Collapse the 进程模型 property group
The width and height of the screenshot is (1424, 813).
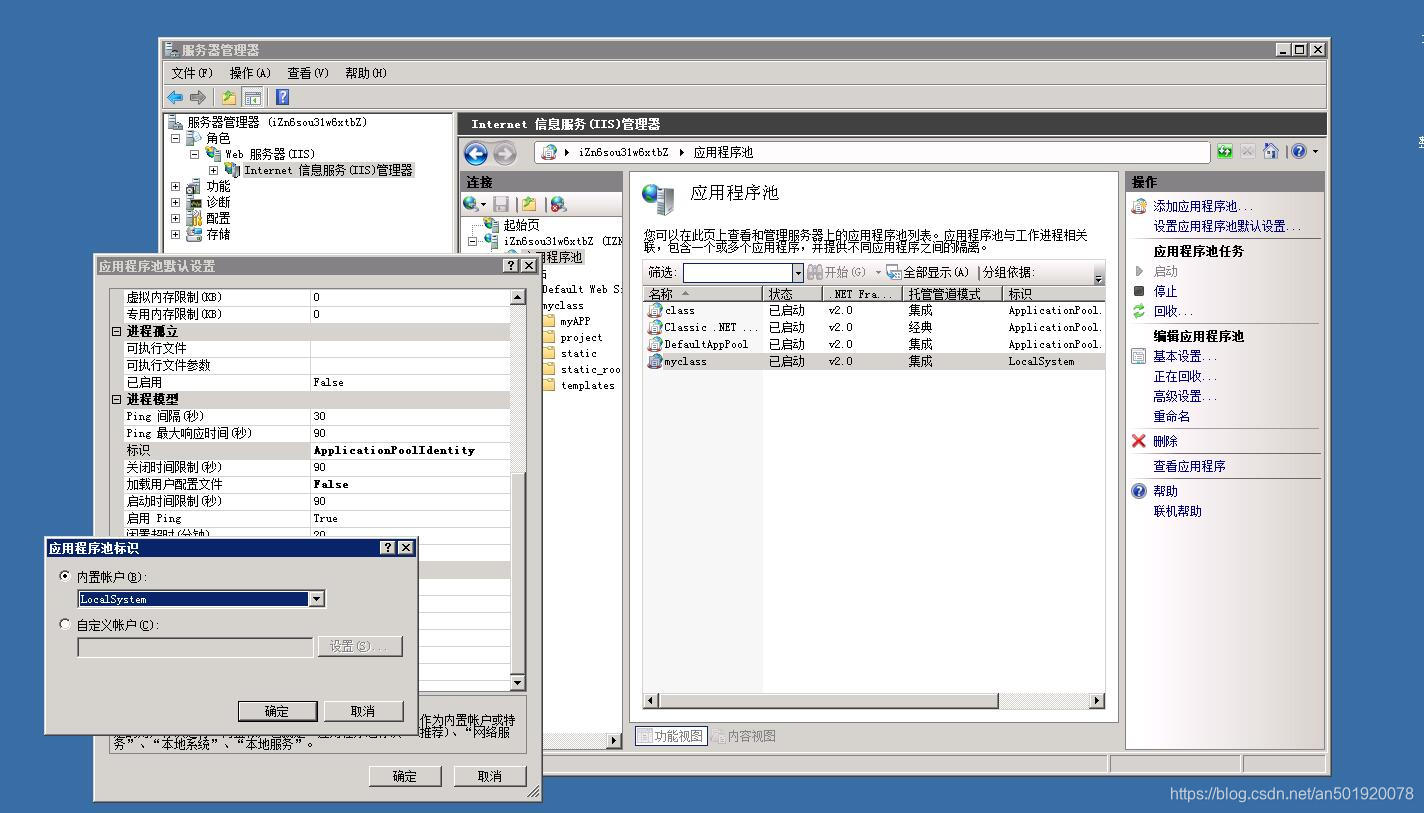coord(116,399)
